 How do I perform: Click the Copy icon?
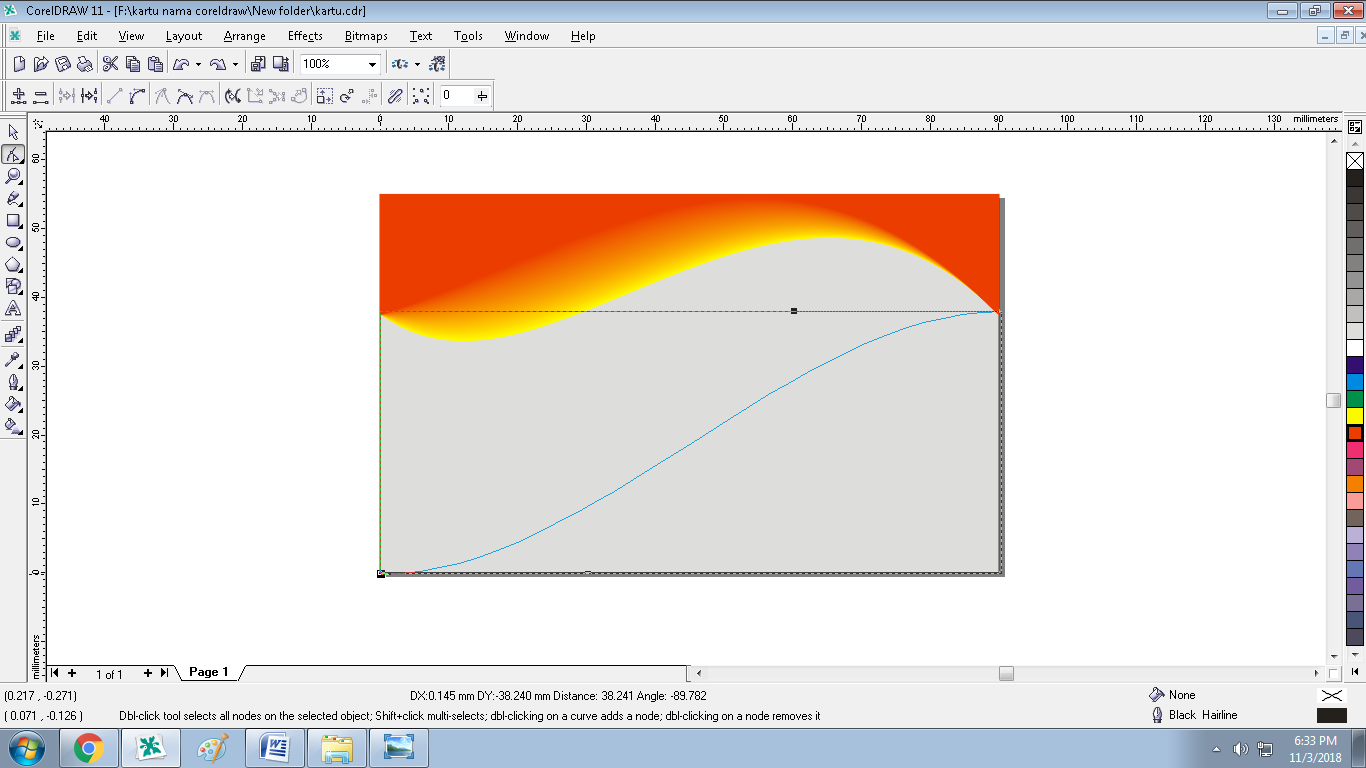(133, 64)
